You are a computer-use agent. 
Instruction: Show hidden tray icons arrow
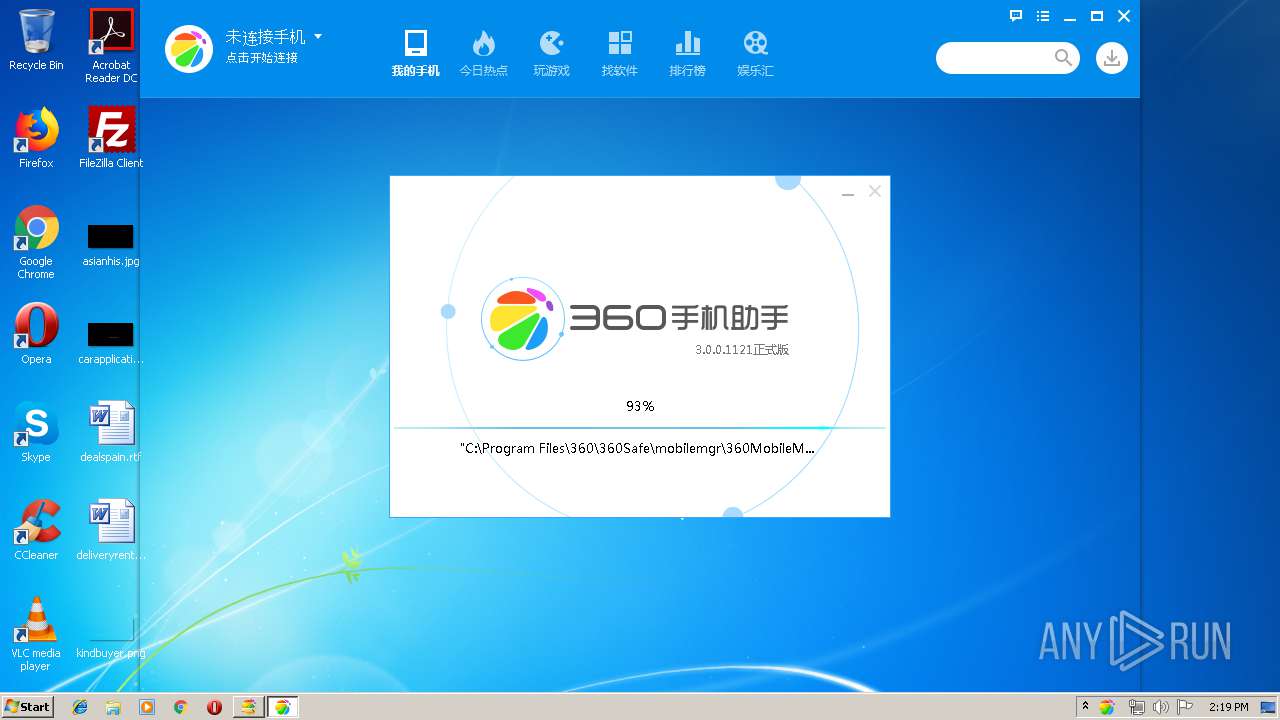(1086, 706)
